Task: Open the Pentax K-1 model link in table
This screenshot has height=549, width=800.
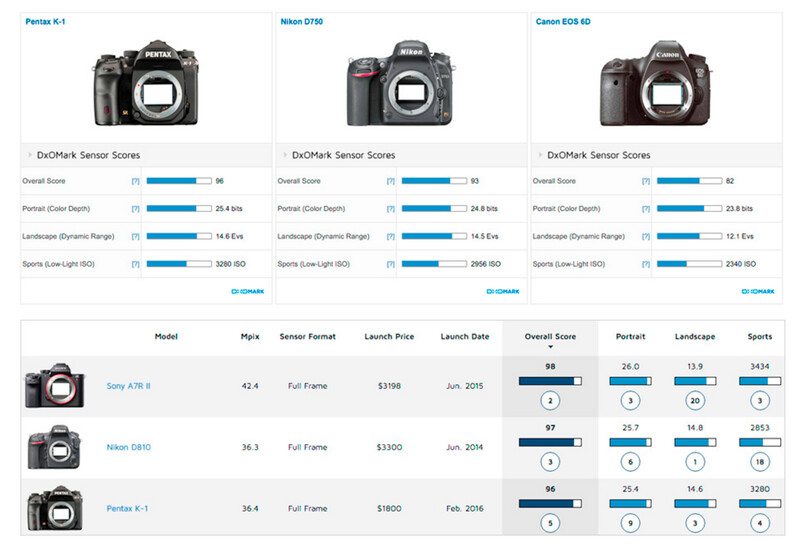Action: coord(127,508)
